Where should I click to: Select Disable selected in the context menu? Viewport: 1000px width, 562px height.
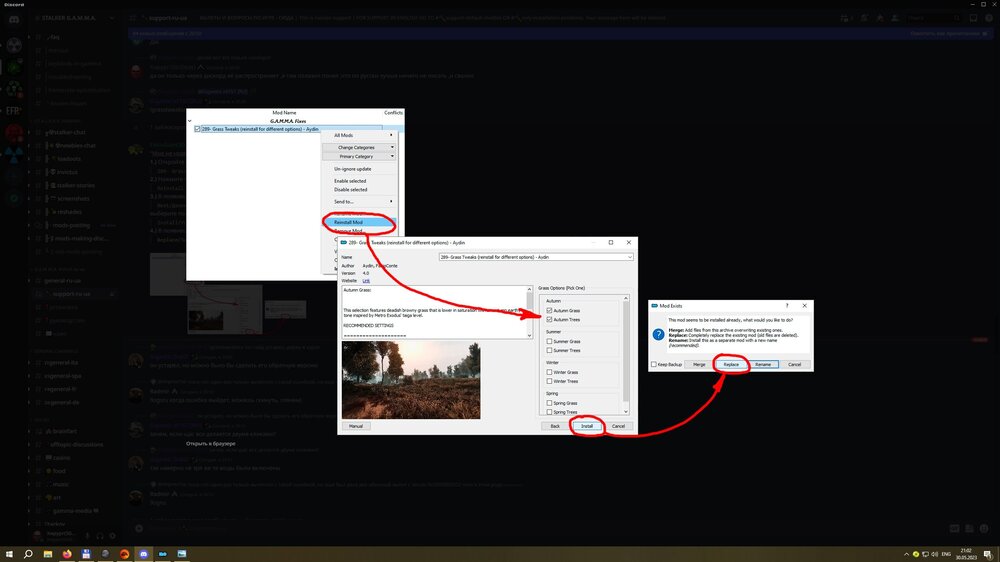(350, 189)
